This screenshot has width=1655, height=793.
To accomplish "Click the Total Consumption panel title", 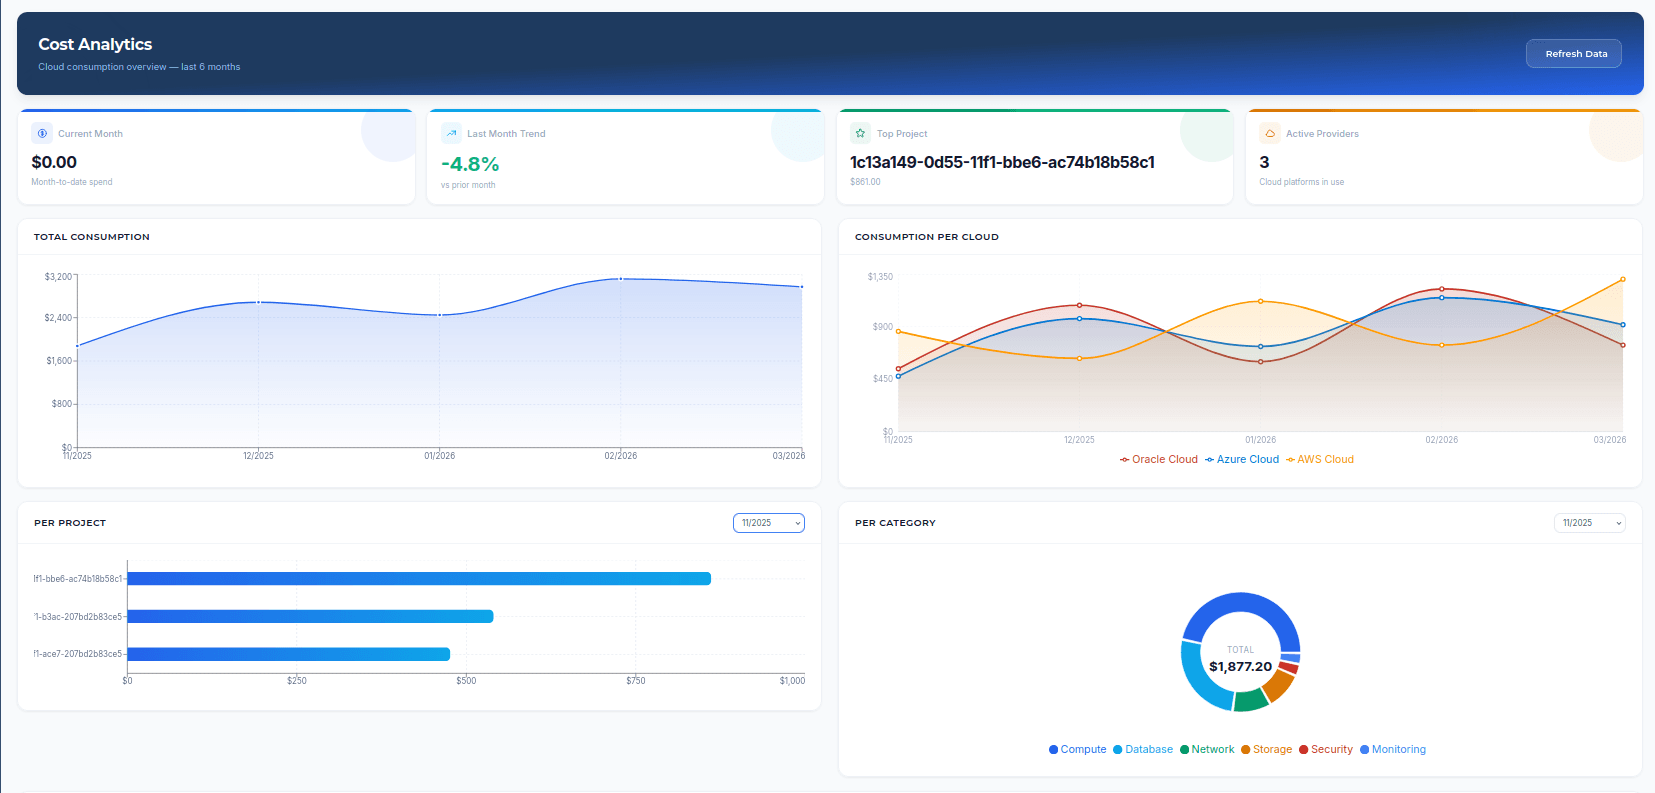I will point(92,237).
